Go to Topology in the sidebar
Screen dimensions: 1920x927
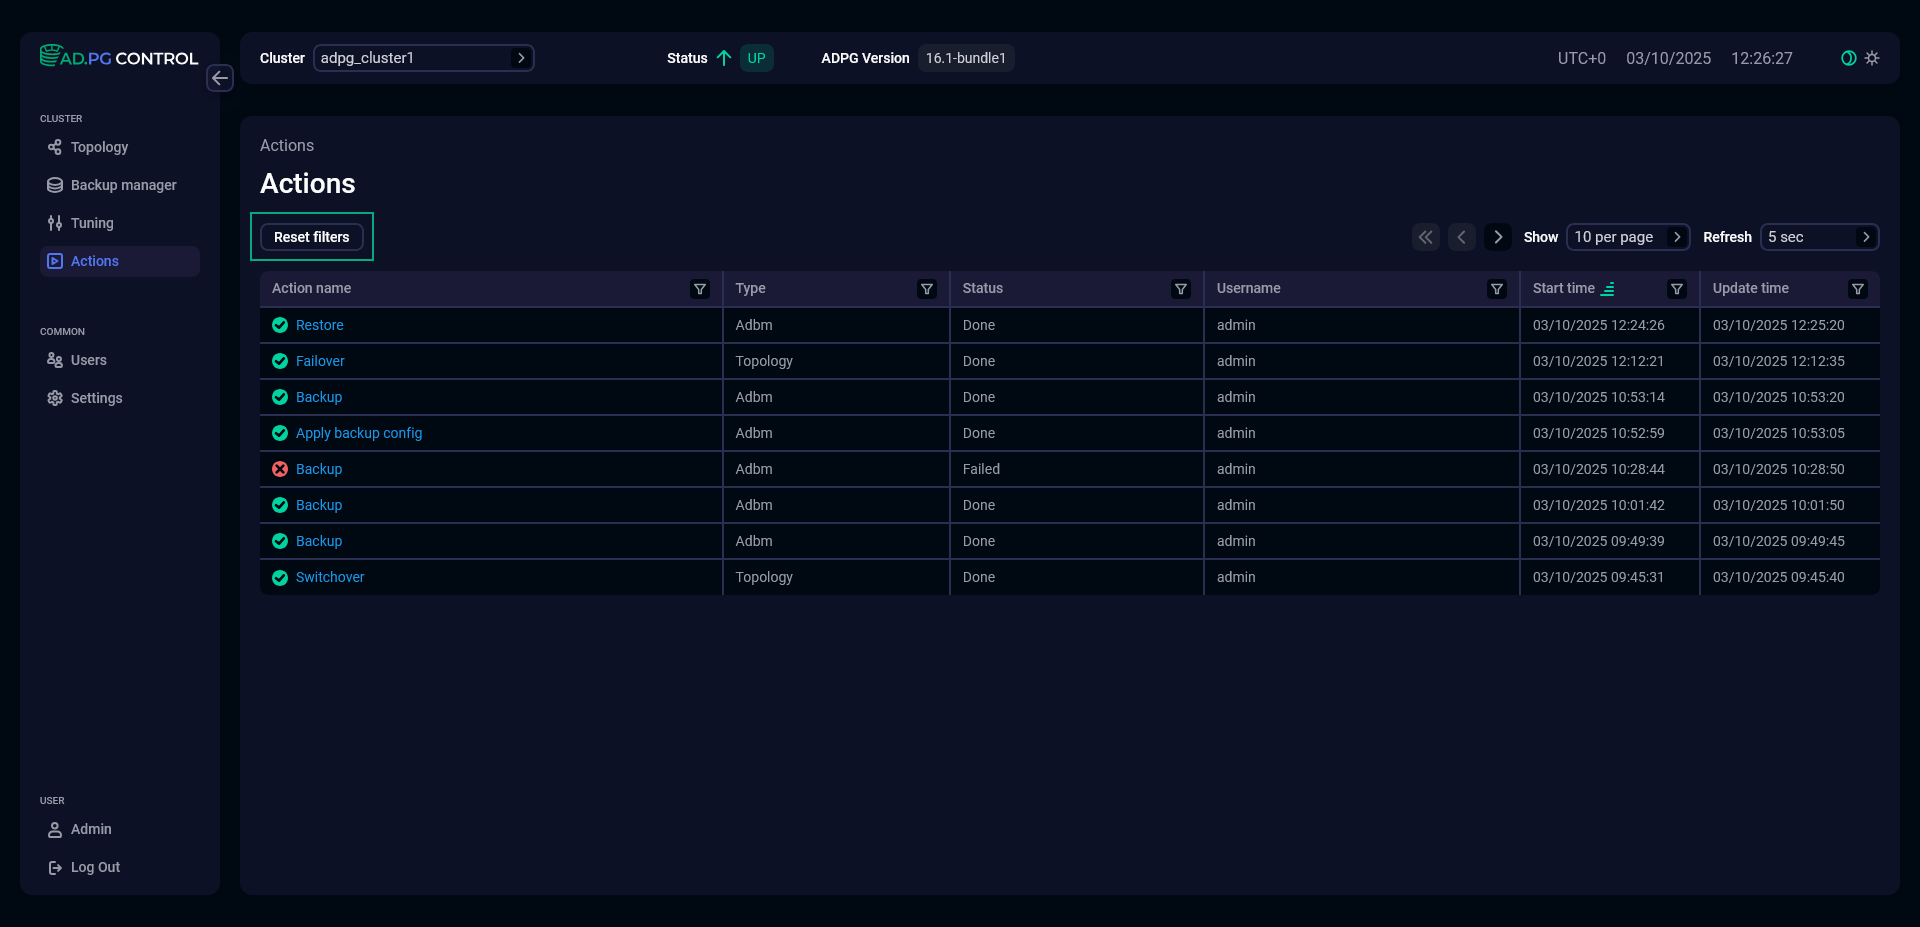(x=99, y=147)
